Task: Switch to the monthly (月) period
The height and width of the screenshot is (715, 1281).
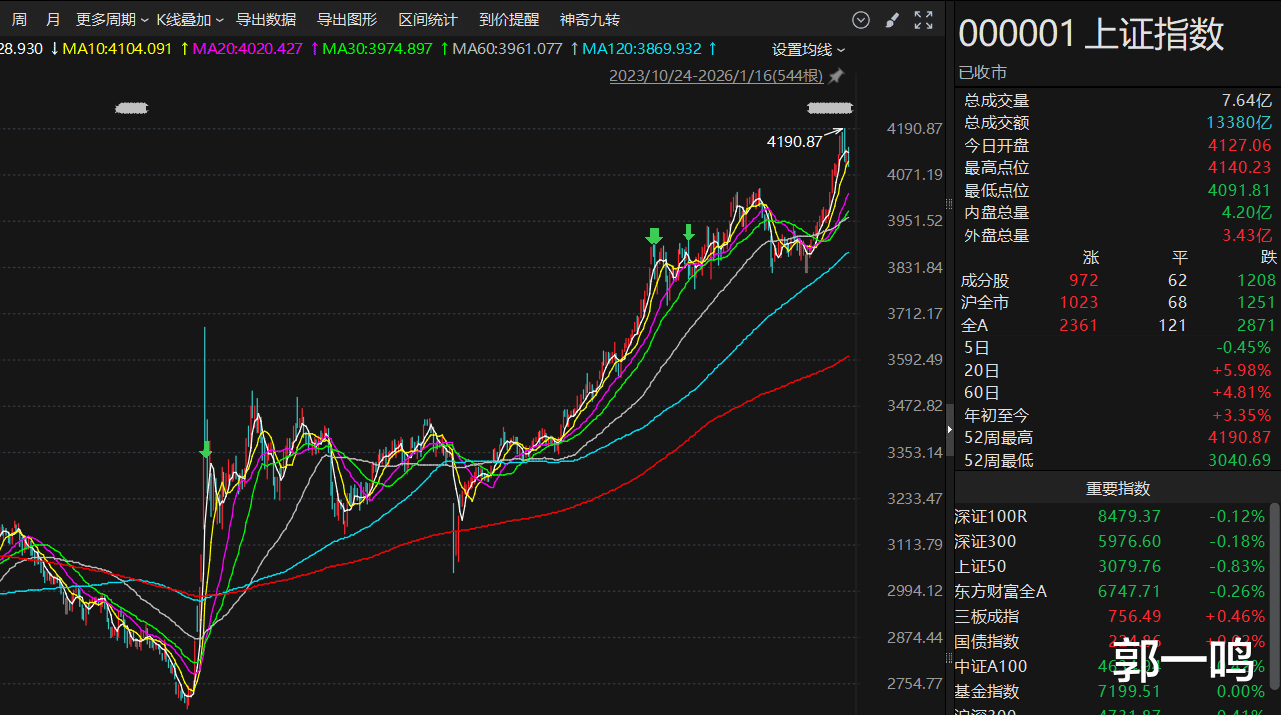Action: pos(53,20)
